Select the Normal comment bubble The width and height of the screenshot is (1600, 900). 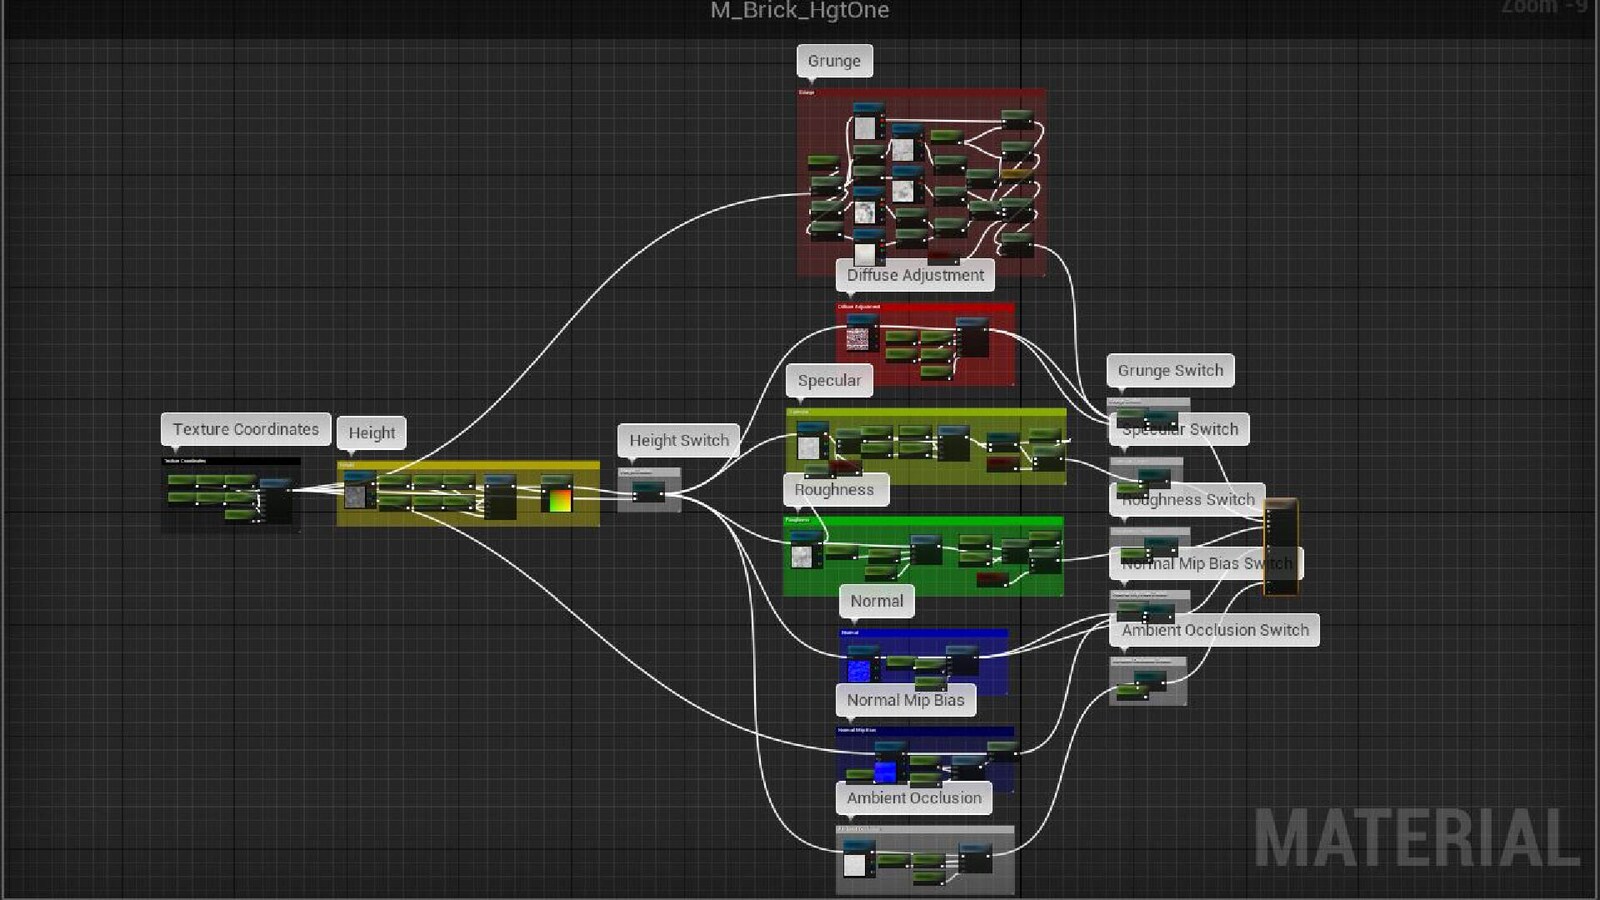tap(876, 601)
